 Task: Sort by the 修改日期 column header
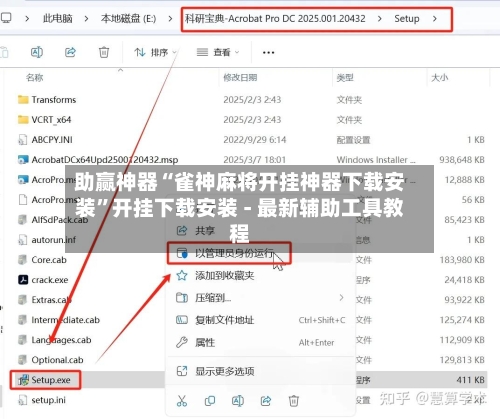(240, 78)
